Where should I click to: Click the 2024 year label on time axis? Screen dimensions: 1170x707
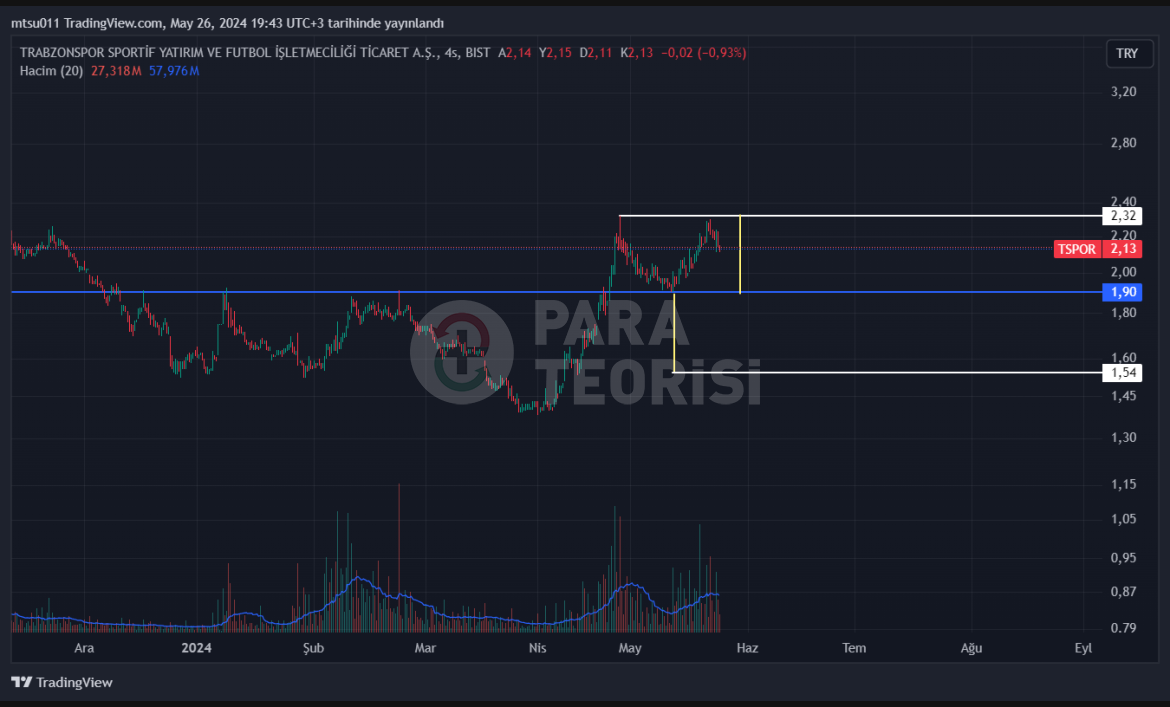coord(196,648)
